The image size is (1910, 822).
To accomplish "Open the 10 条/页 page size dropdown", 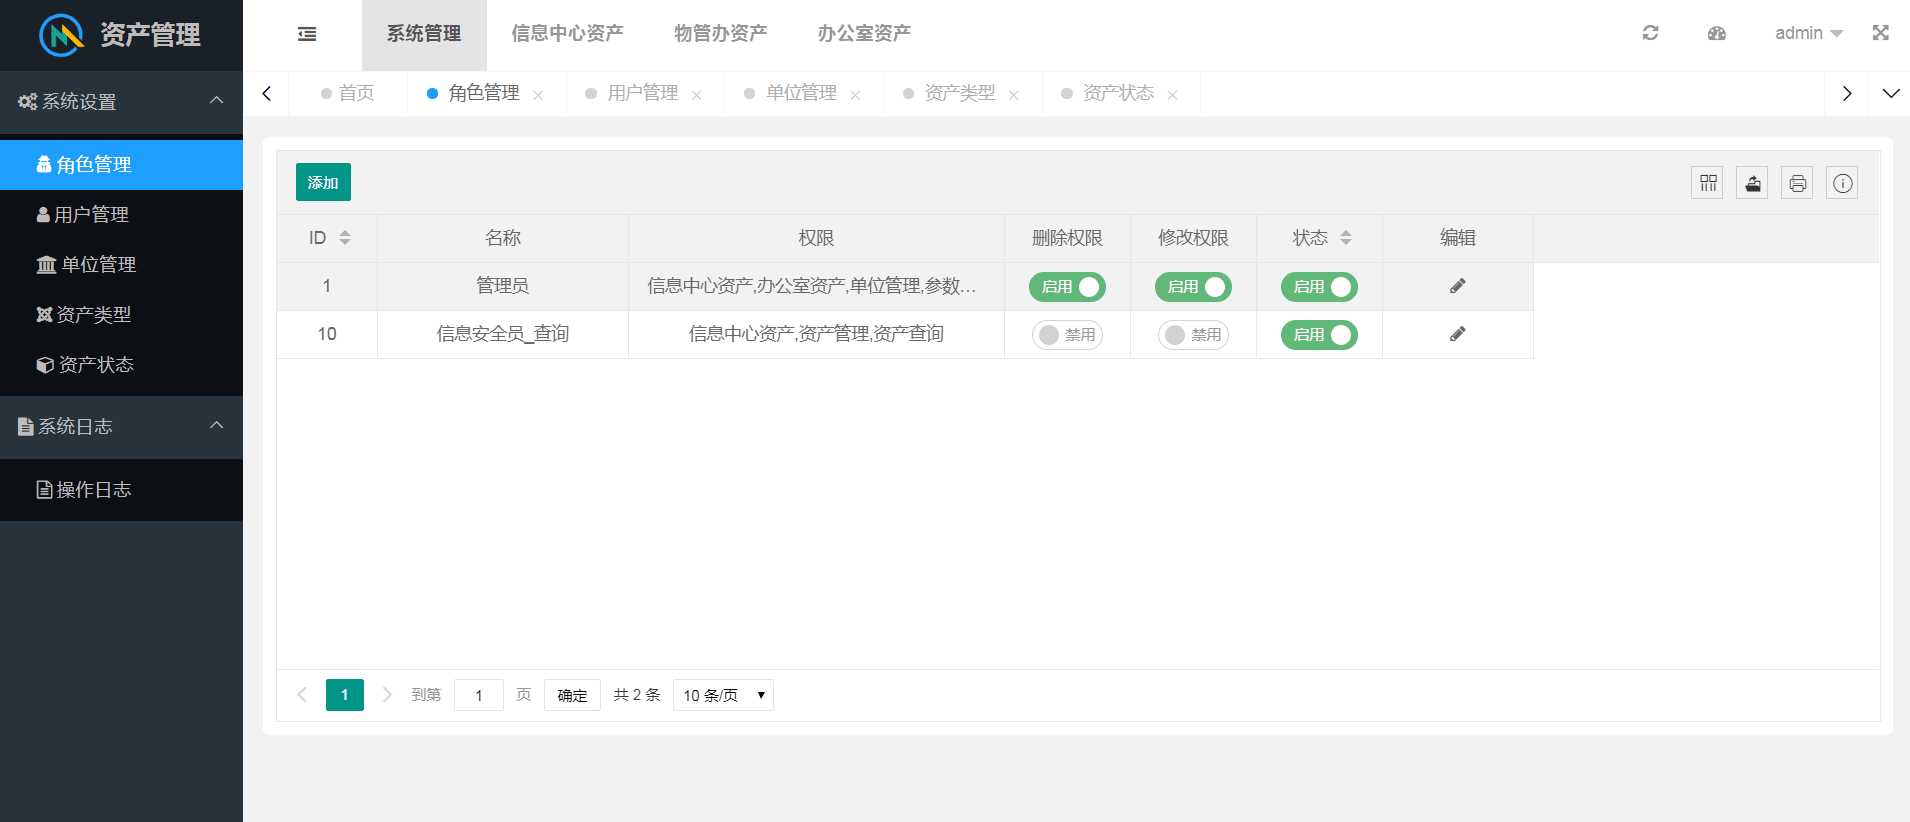I will coord(723,695).
